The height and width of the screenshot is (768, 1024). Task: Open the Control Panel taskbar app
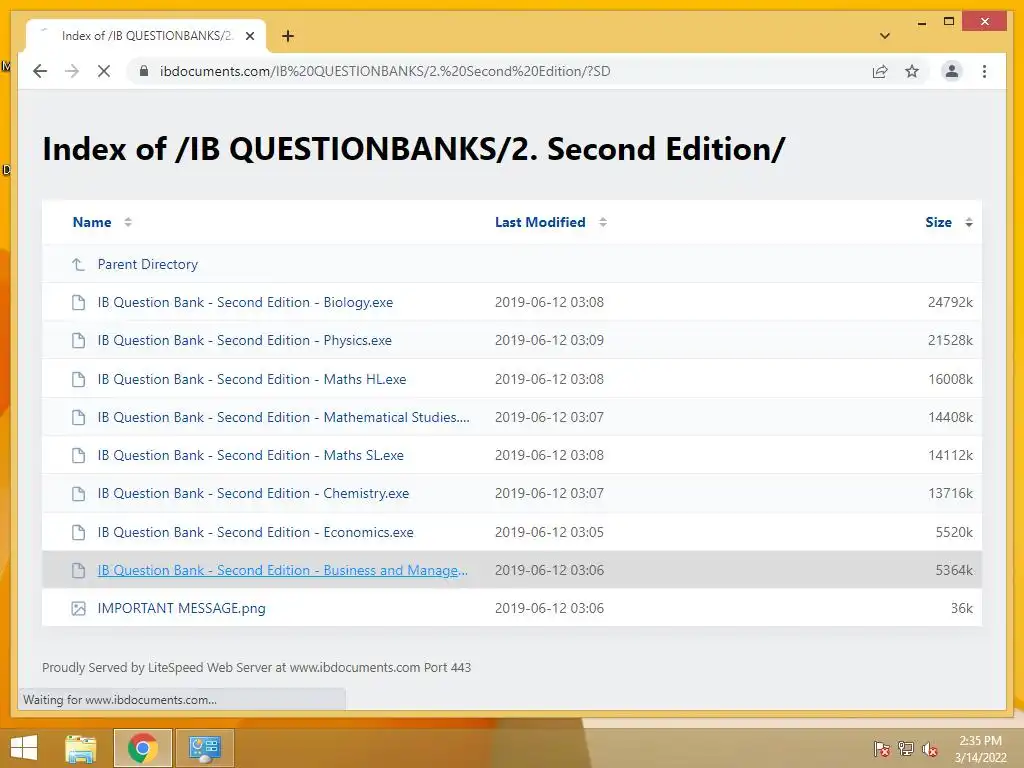click(205, 748)
